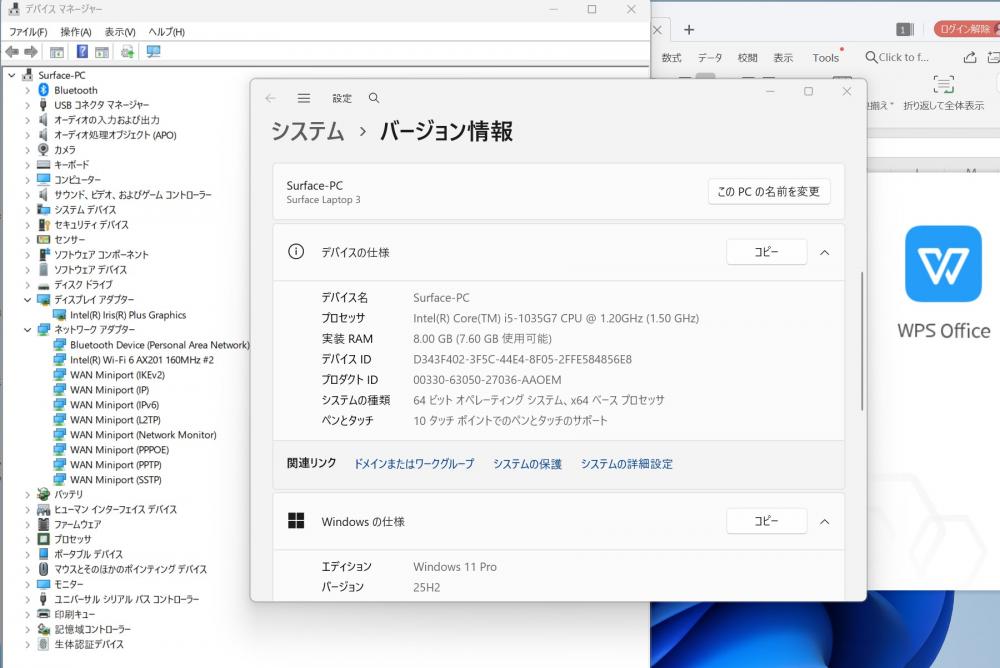This screenshot has width=1000, height=668.
Task: Expand the ディスク ドライブ node
Action: coord(27,285)
